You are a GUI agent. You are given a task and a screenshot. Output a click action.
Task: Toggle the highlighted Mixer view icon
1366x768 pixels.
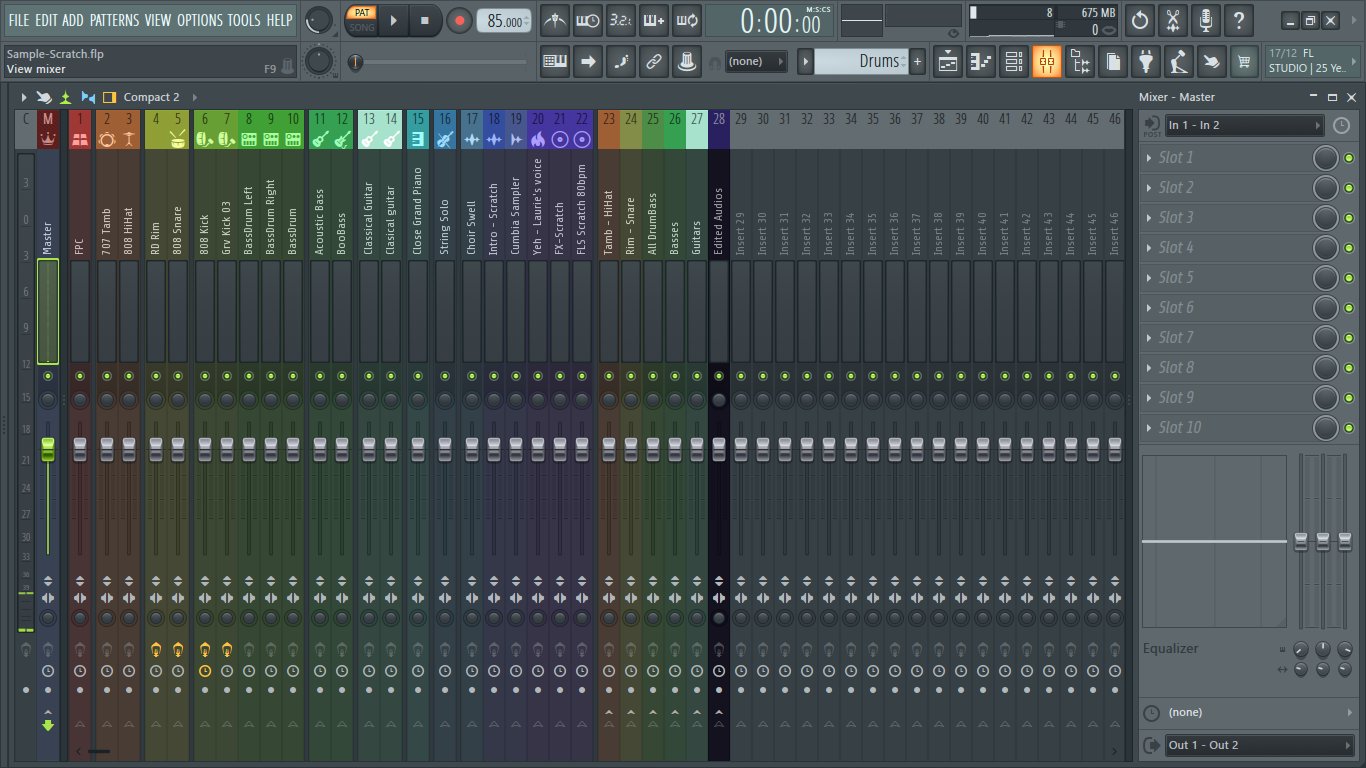point(1047,62)
